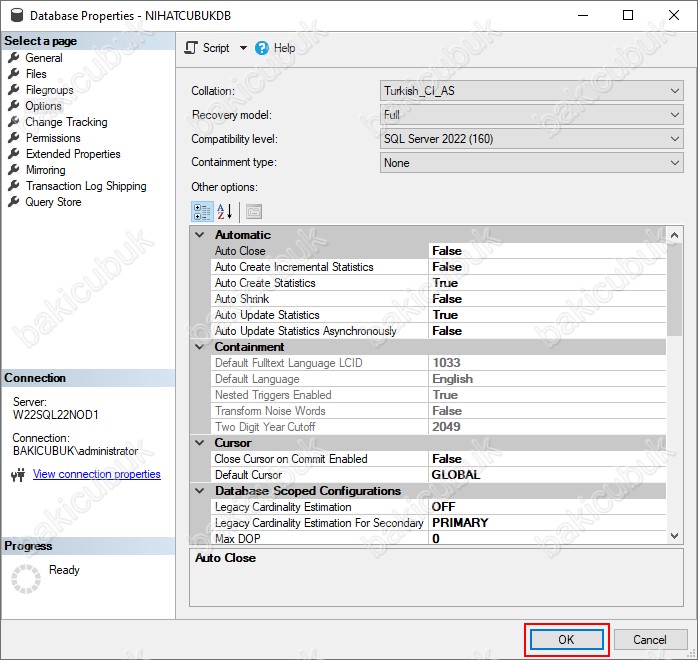The width and height of the screenshot is (698, 660).
Task: Click the Property Pages icon
Action: click(254, 212)
